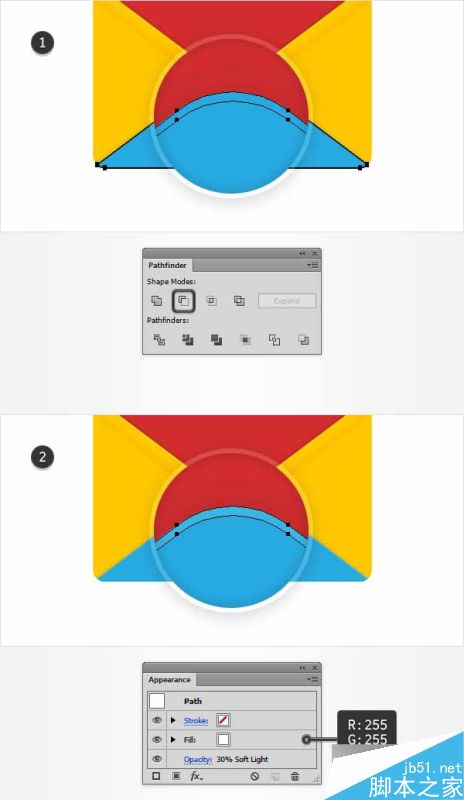
Task: Expand the Stroke disclosure triangle
Action: [x=173, y=720]
